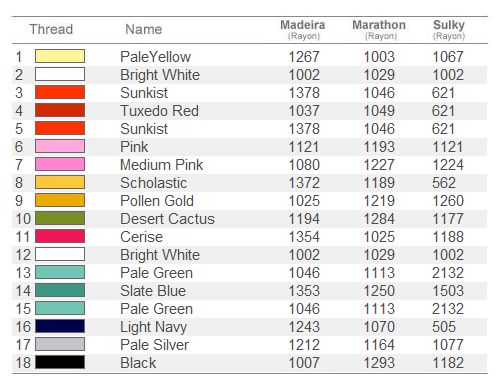Click the Scholastic thread name
This screenshot has width=500, height=384.
point(154,183)
